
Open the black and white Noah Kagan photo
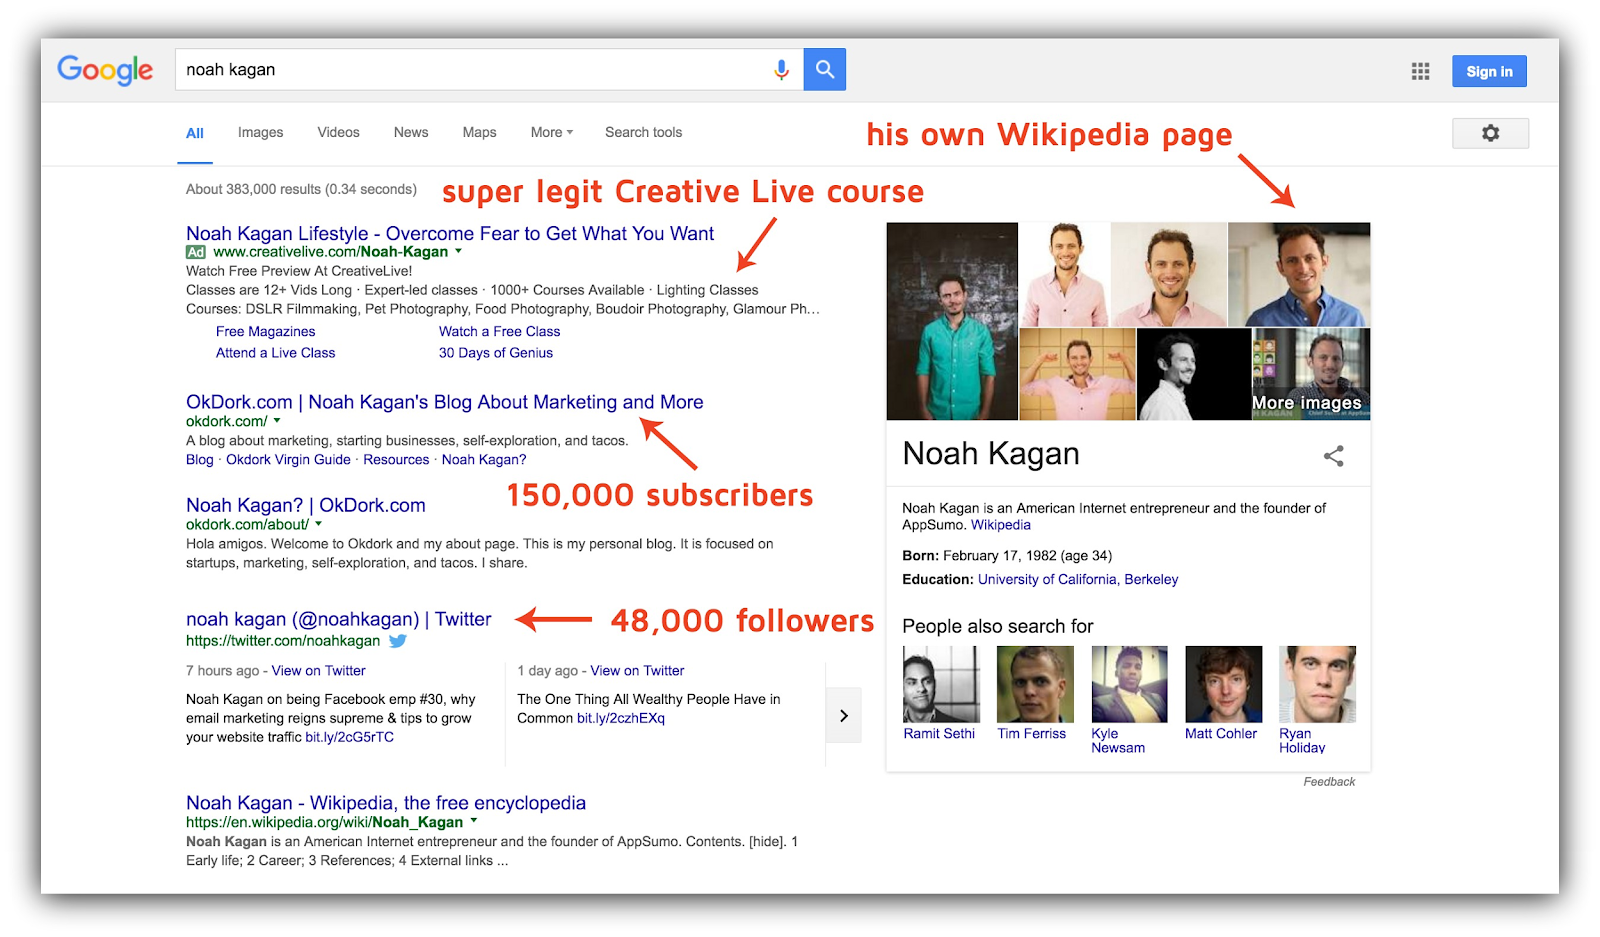point(1194,374)
